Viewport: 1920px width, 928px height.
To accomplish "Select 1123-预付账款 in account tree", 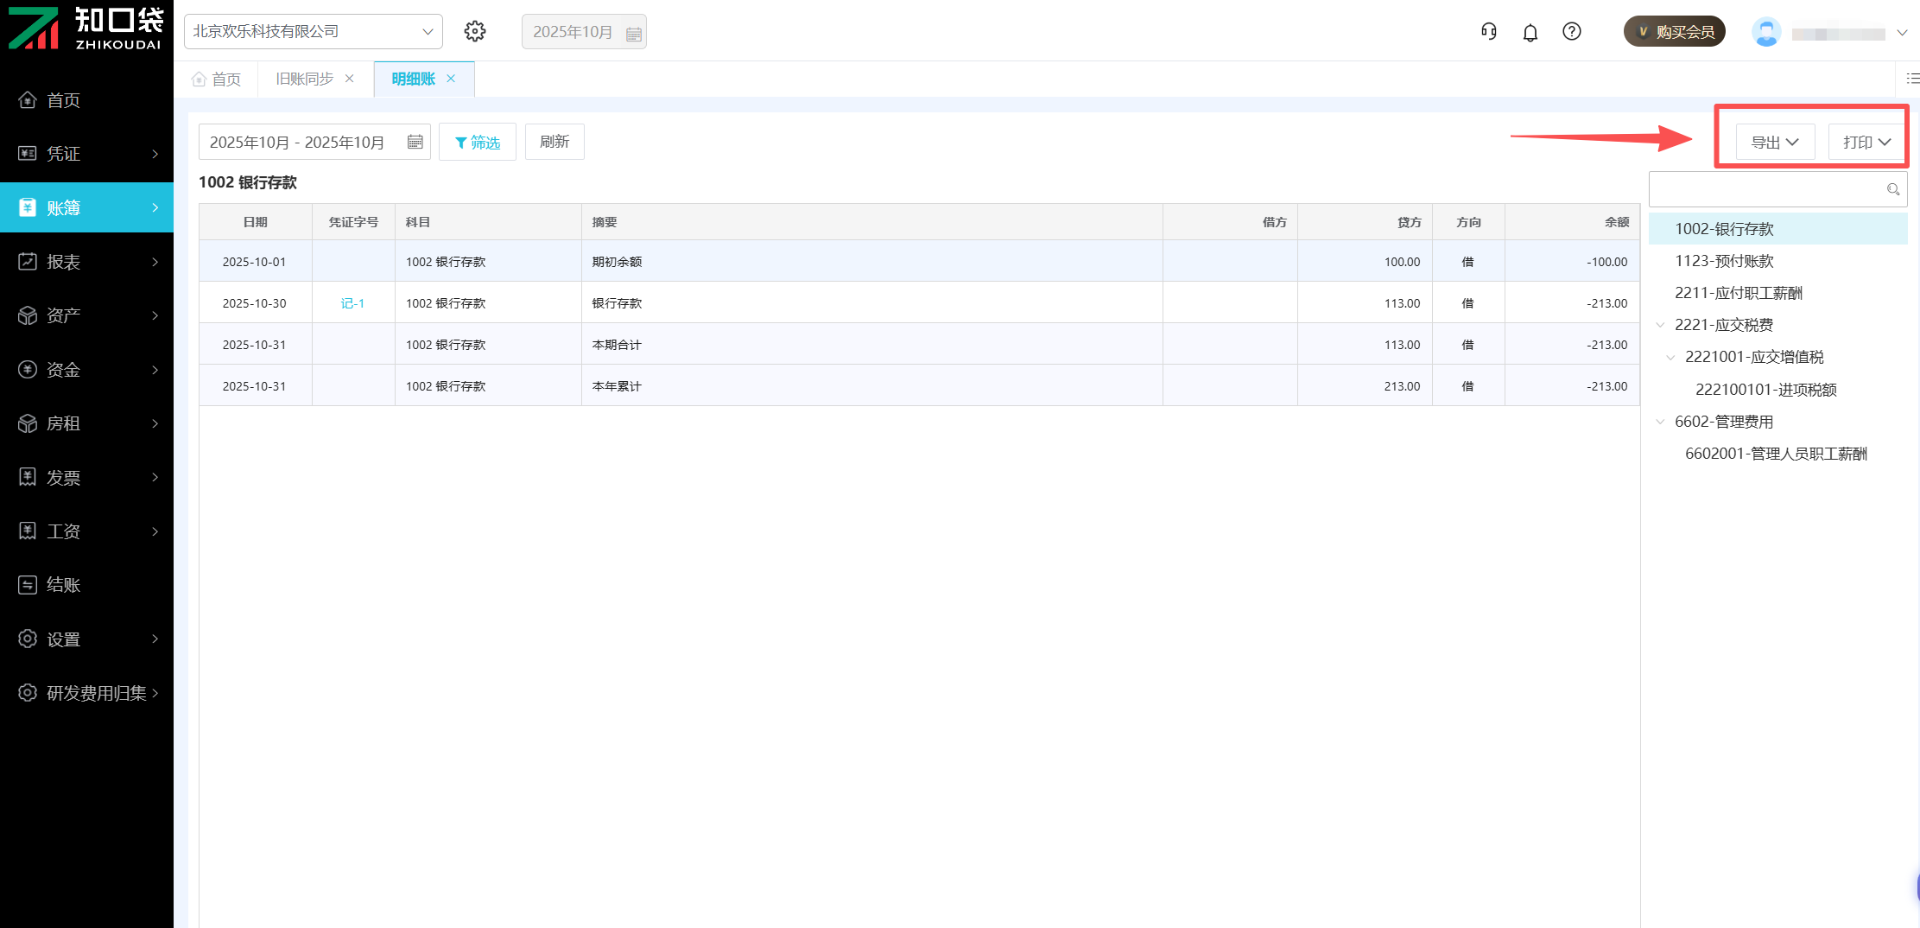I will (x=1724, y=261).
